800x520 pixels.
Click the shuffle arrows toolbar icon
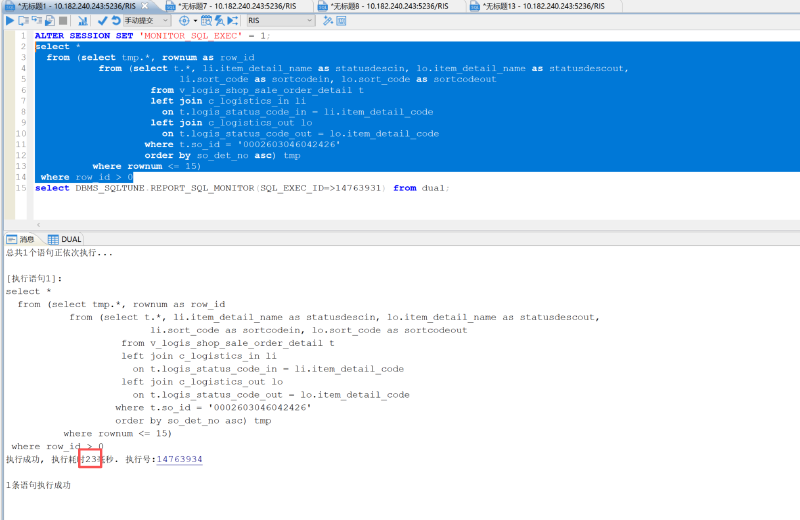pyautogui.click(x=233, y=20)
